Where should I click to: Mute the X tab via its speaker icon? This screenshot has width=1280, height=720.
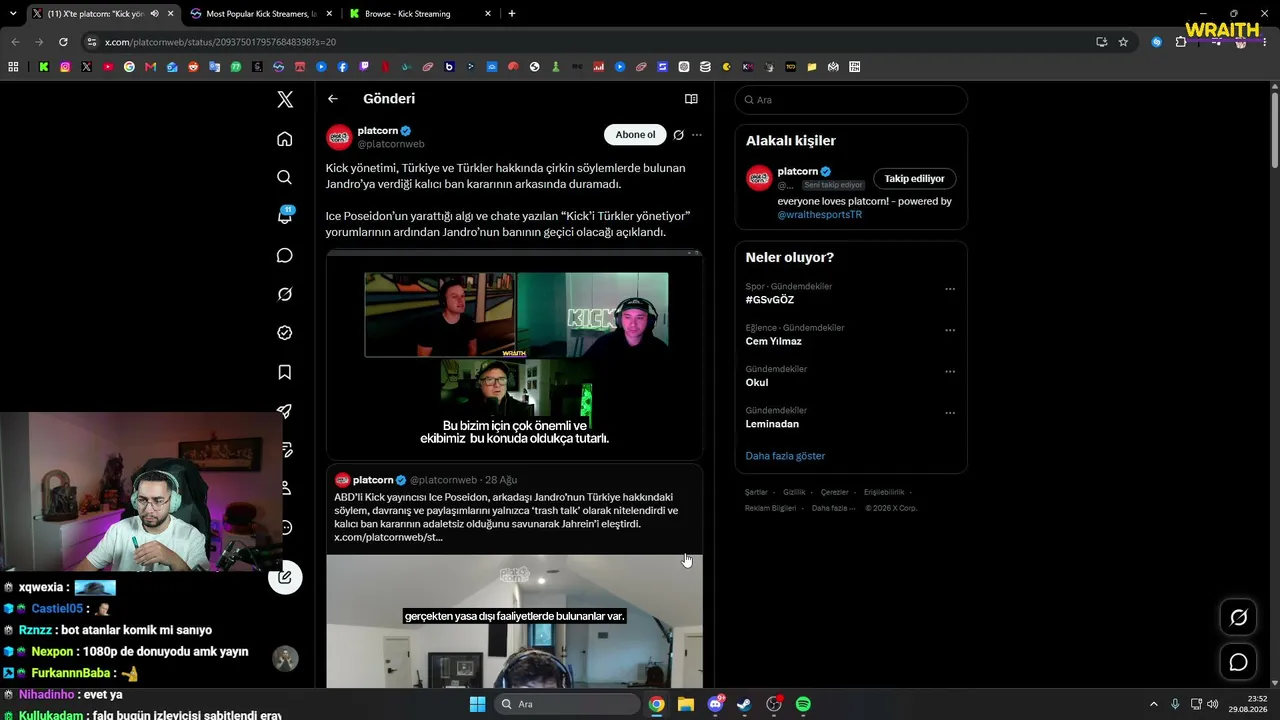point(155,14)
